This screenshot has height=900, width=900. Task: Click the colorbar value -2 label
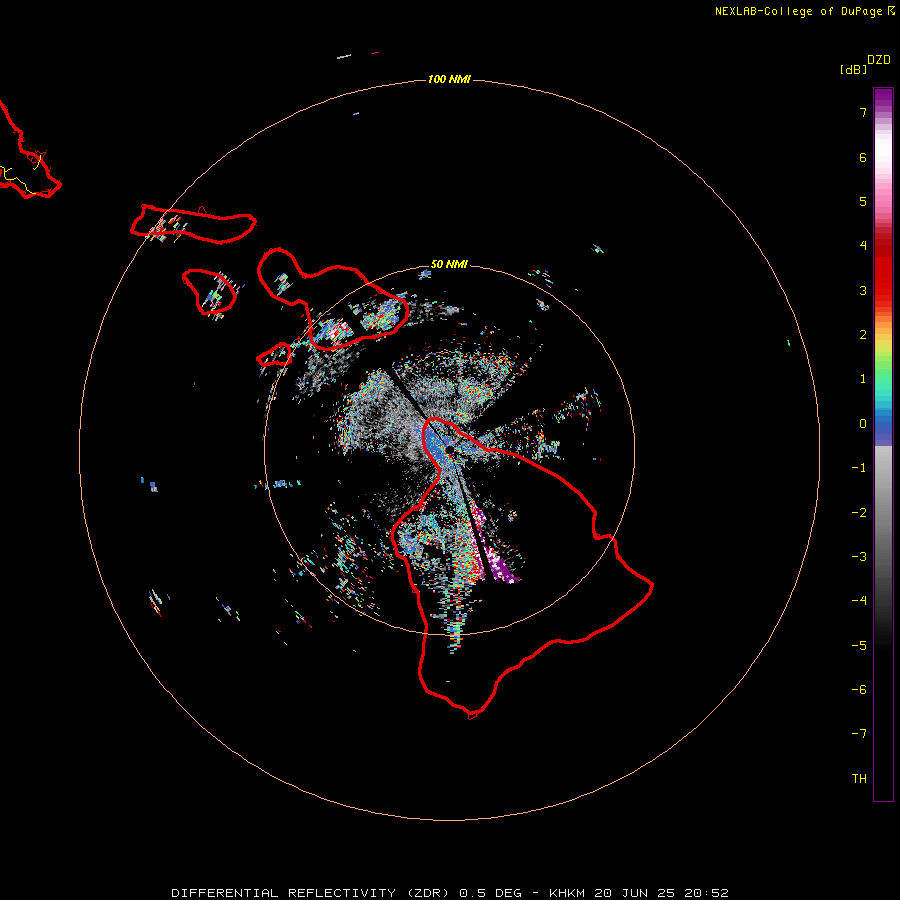coord(859,513)
